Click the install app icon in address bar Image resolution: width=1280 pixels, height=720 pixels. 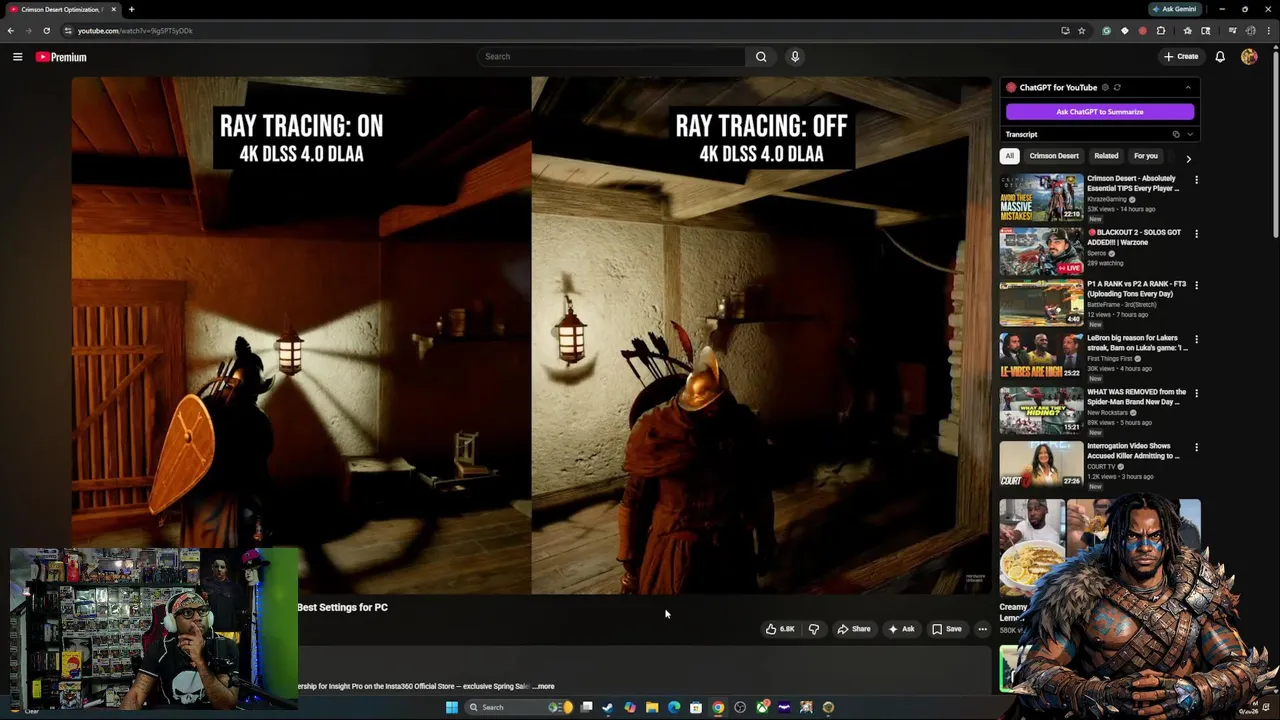1065,31
